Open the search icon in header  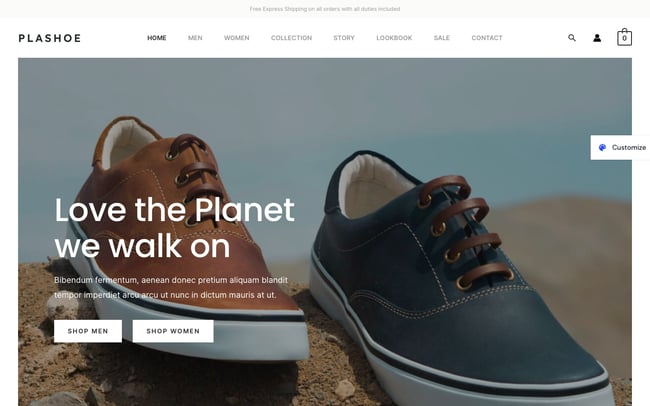(572, 38)
